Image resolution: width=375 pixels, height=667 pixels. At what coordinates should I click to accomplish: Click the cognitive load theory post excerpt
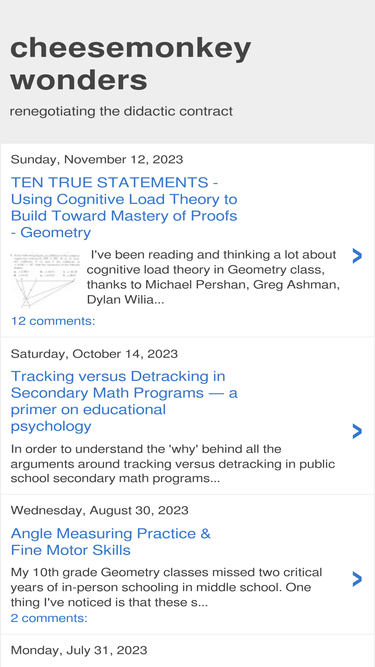pos(213,277)
